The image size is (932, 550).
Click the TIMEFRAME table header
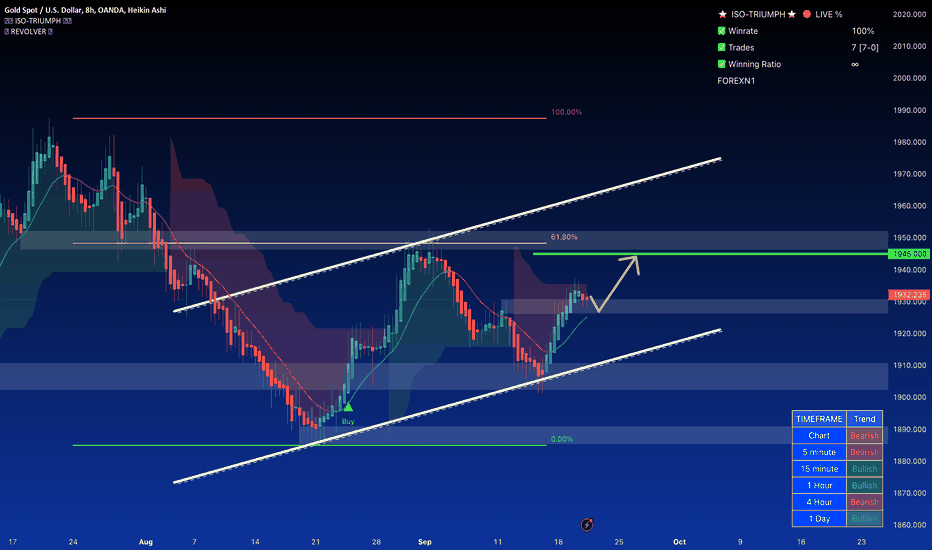point(819,419)
